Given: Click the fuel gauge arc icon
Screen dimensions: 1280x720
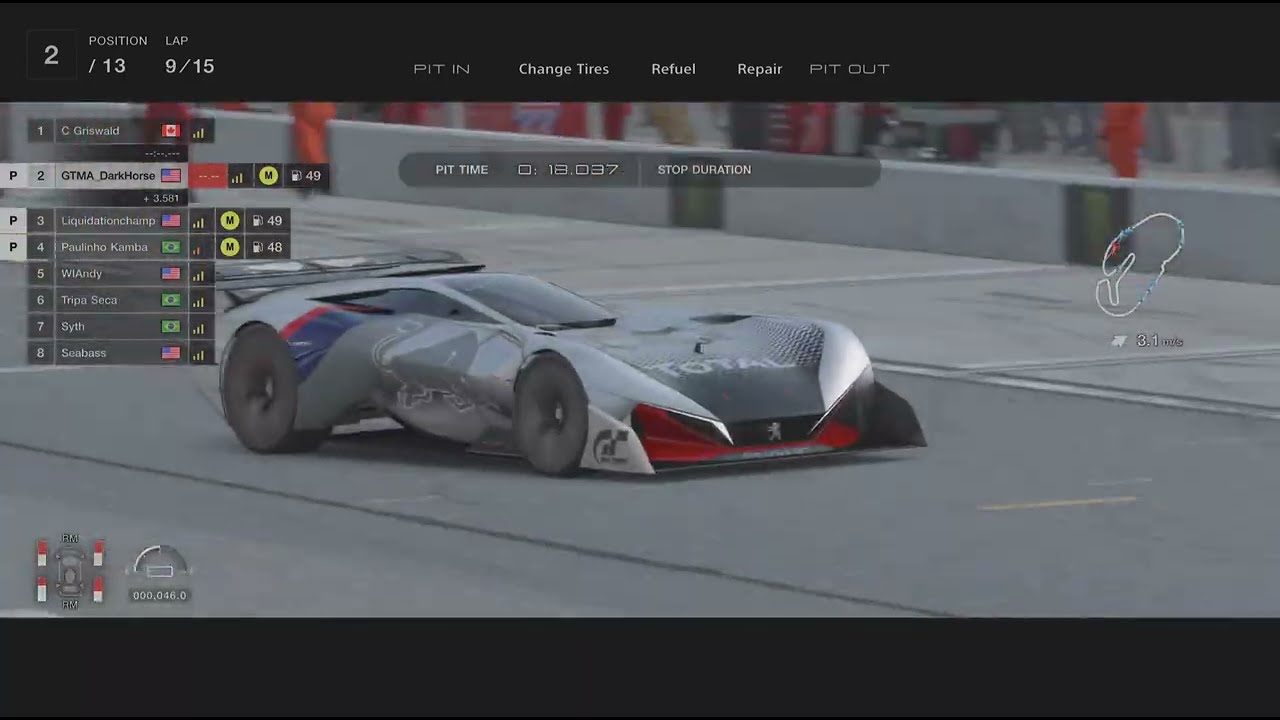Looking at the screenshot, I should [160, 562].
